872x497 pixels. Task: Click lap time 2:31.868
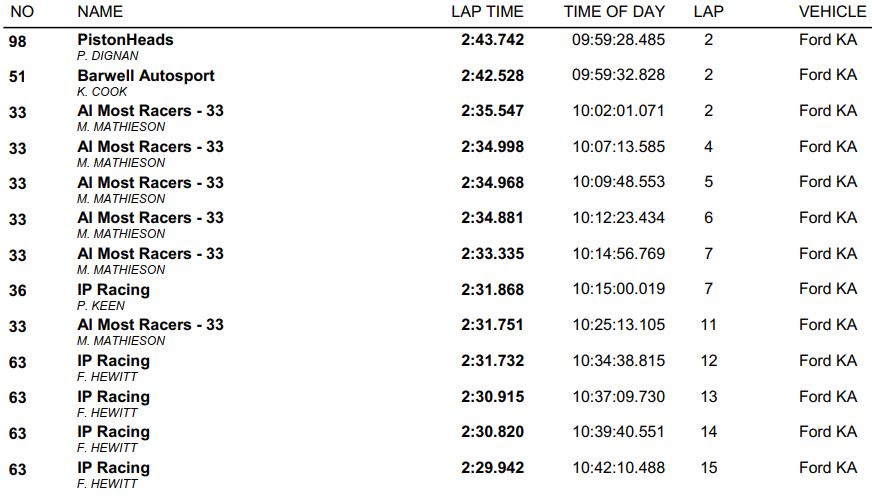492,289
